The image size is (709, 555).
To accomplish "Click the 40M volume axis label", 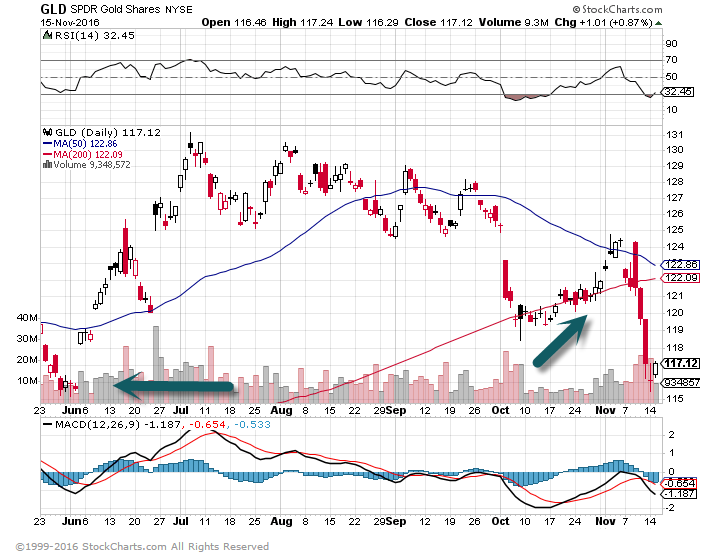I will [x=27, y=318].
